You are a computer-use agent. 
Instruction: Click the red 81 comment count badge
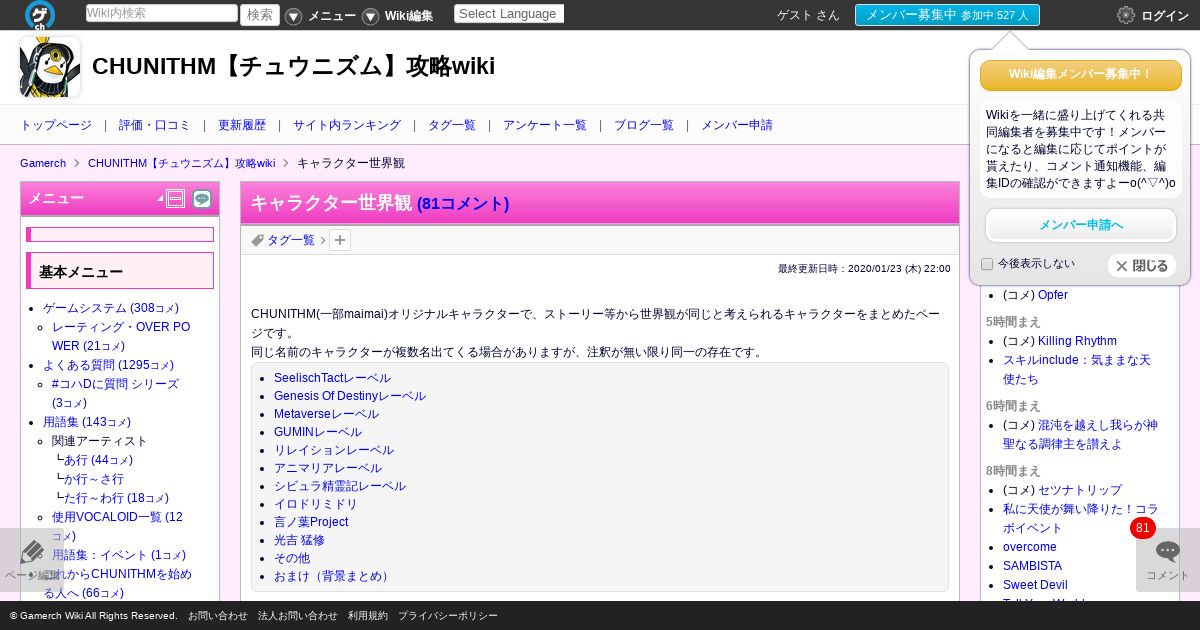pyautogui.click(x=1143, y=528)
